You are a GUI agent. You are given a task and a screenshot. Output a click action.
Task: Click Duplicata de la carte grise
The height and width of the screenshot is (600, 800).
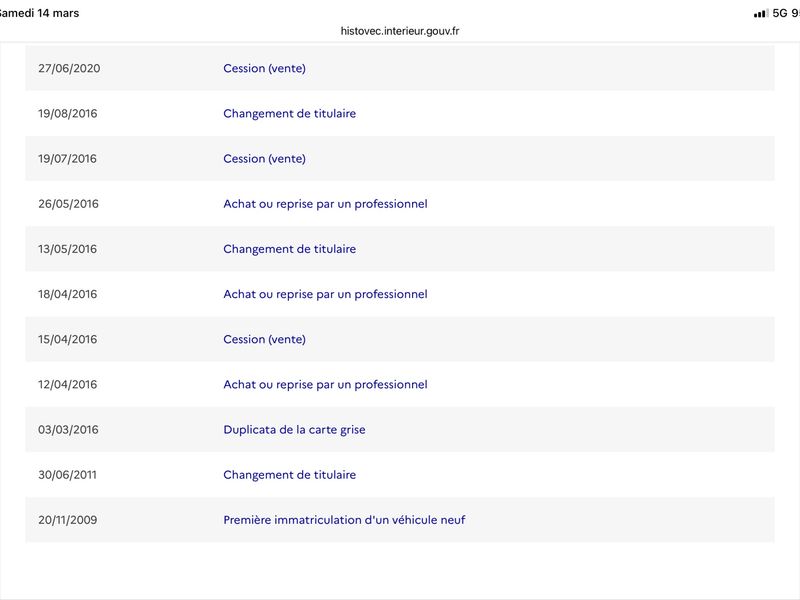click(x=294, y=430)
